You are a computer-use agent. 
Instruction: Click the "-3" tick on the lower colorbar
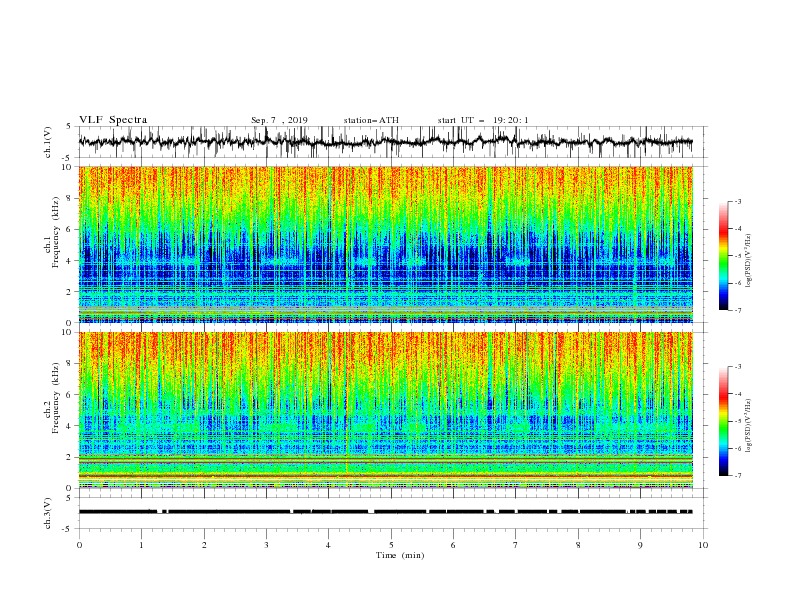(x=738, y=367)
